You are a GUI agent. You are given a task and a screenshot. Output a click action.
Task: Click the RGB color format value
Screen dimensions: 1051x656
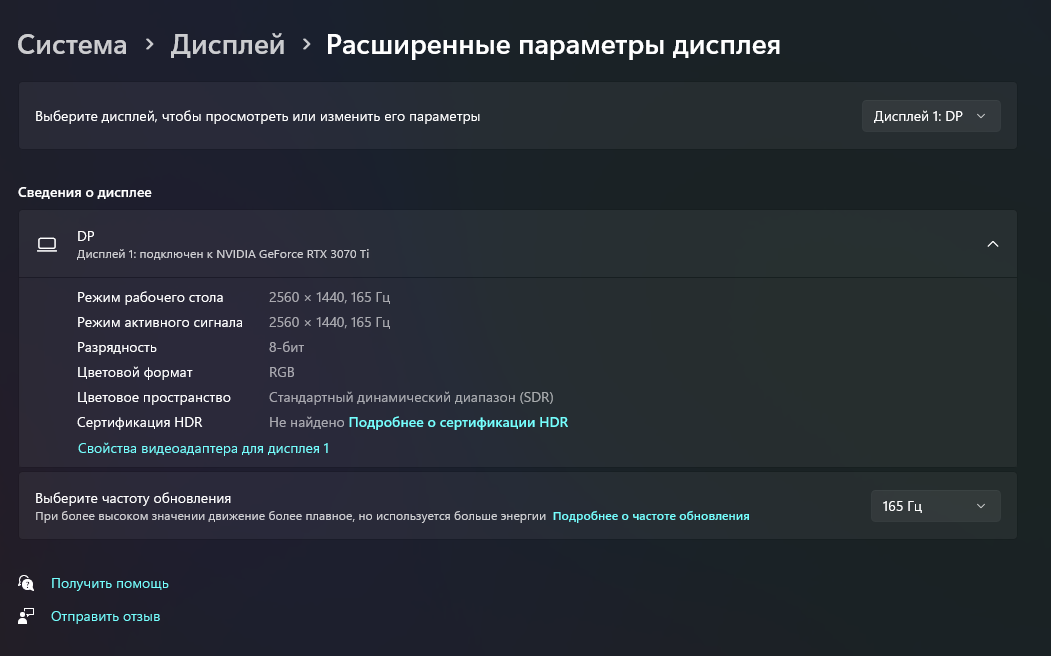(282, 372)
